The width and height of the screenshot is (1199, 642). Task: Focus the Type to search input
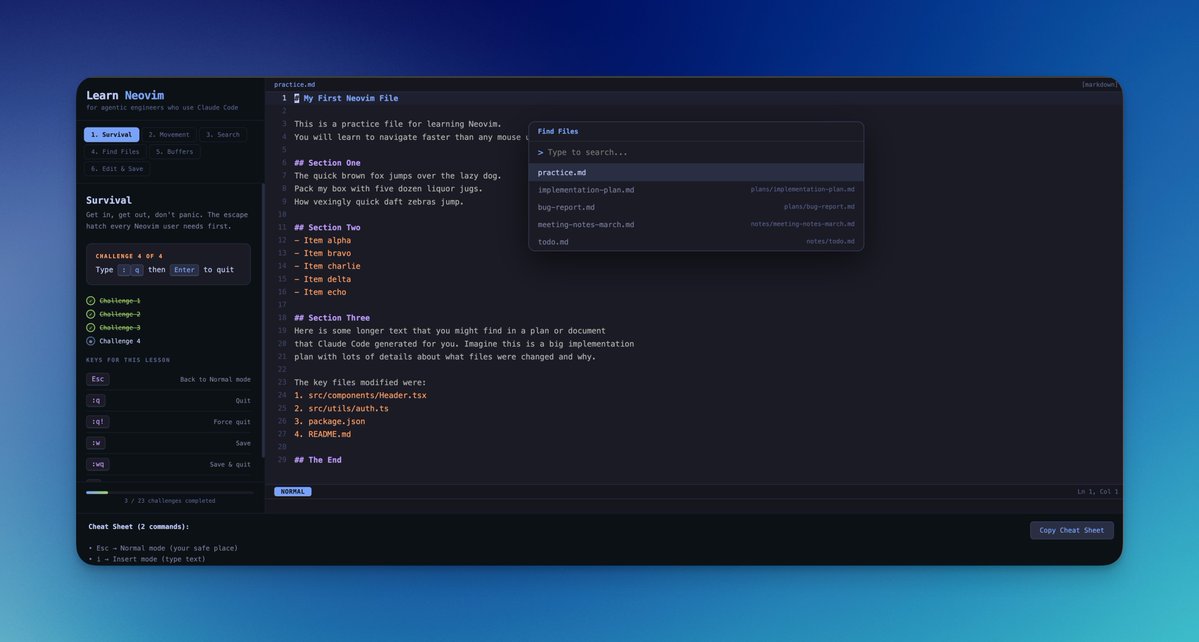coord(696,152)
